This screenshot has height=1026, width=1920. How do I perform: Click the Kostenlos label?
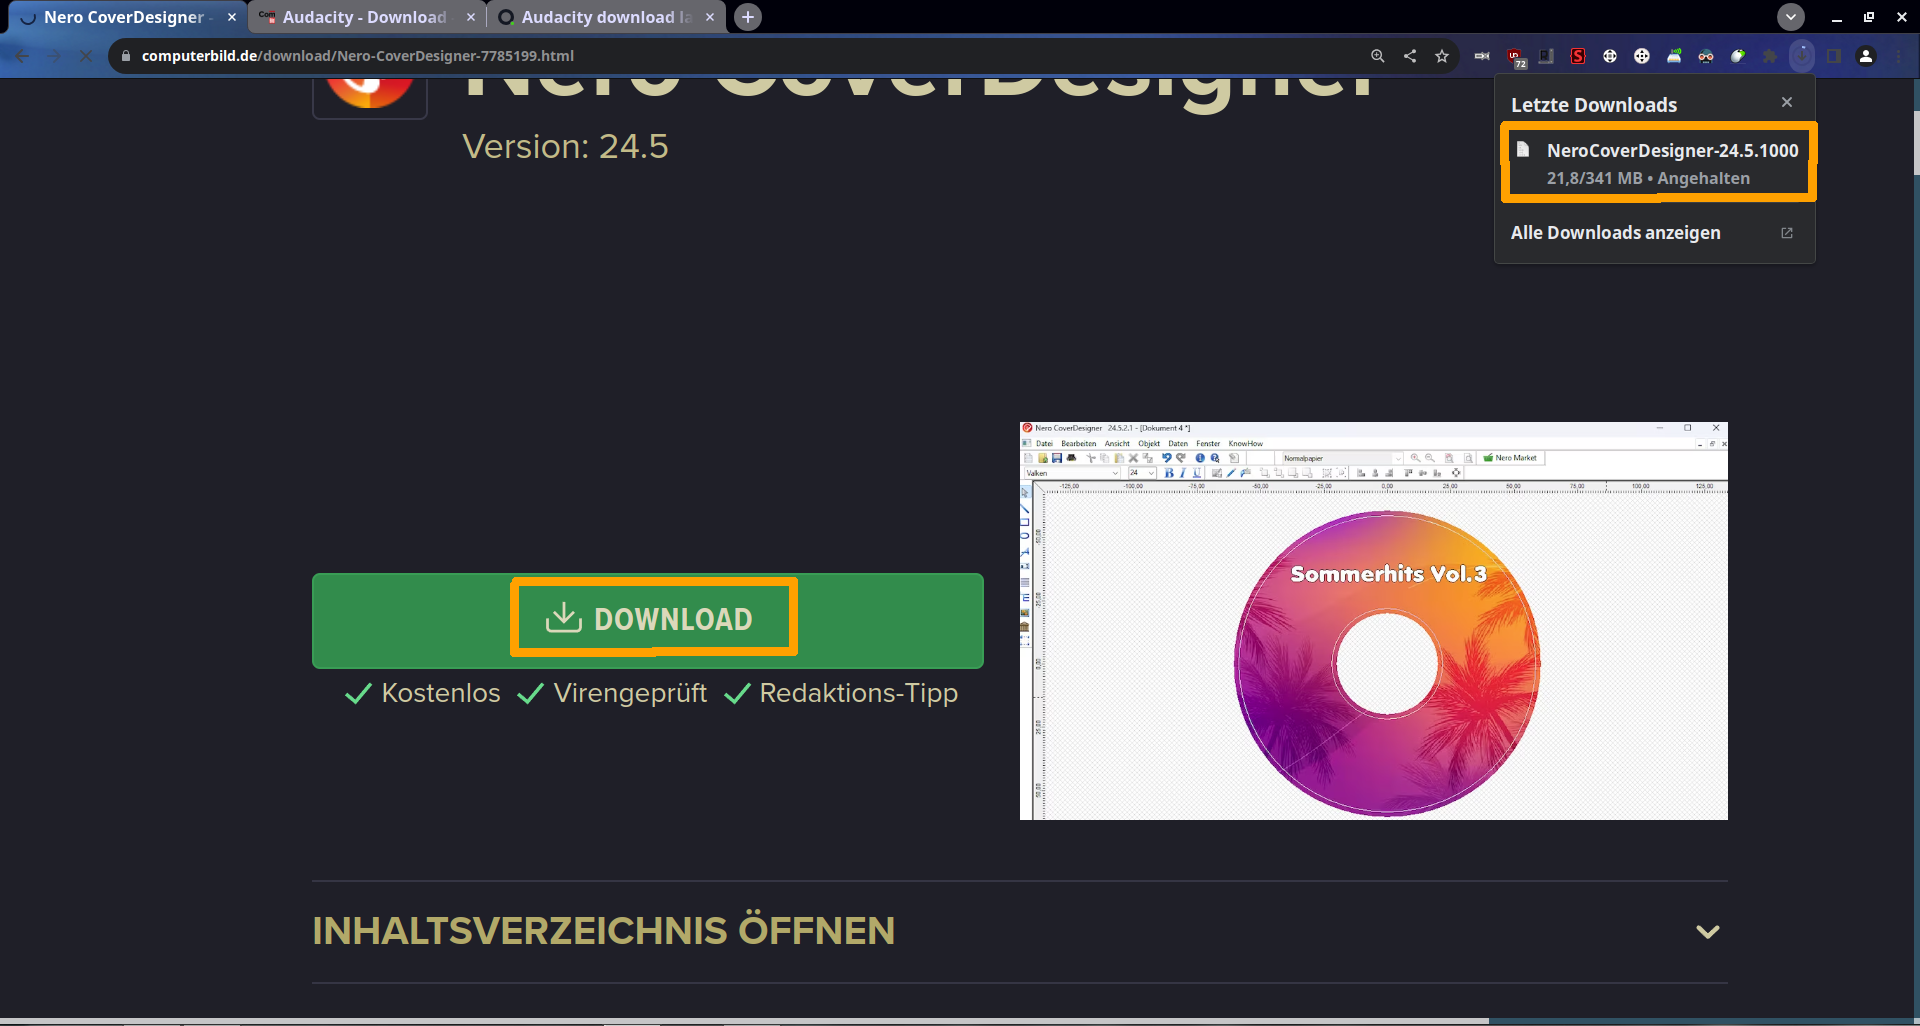point(441,693)
